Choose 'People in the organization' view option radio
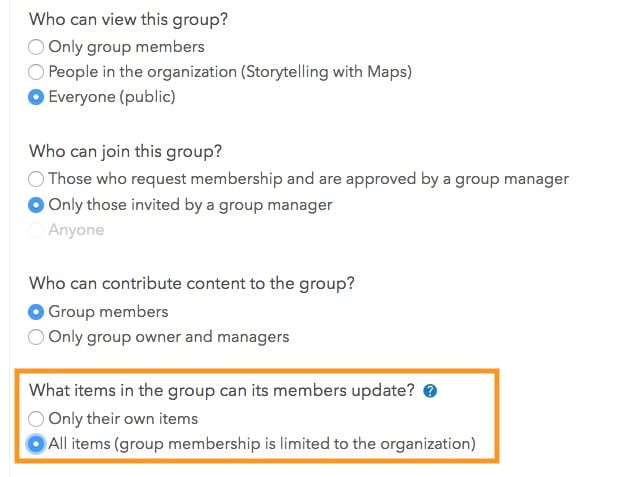This screenshot has width=632, height=477. tap(37, 71)
